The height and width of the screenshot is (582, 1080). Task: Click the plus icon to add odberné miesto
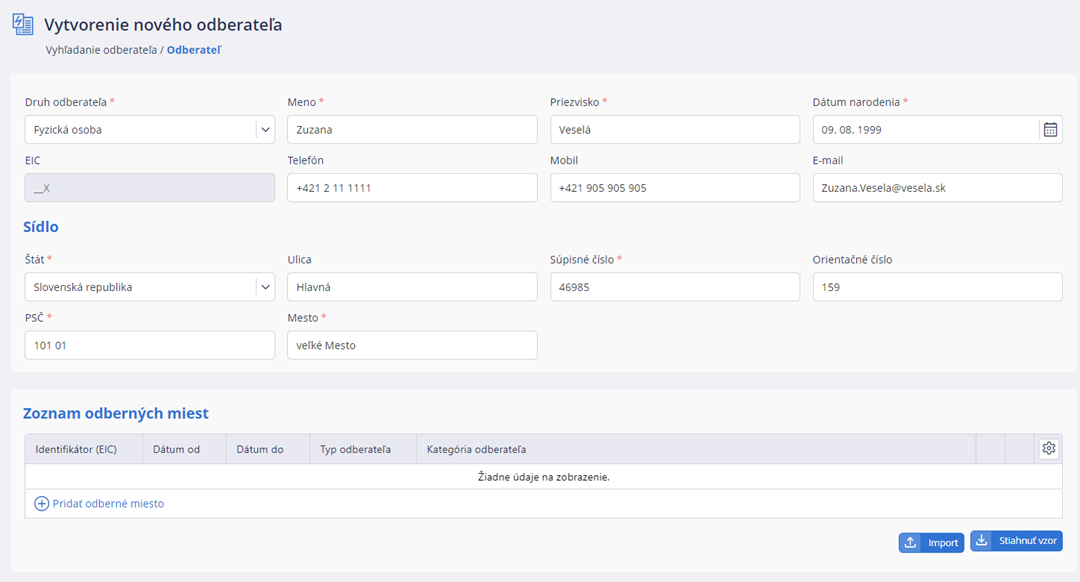[41, 504]
